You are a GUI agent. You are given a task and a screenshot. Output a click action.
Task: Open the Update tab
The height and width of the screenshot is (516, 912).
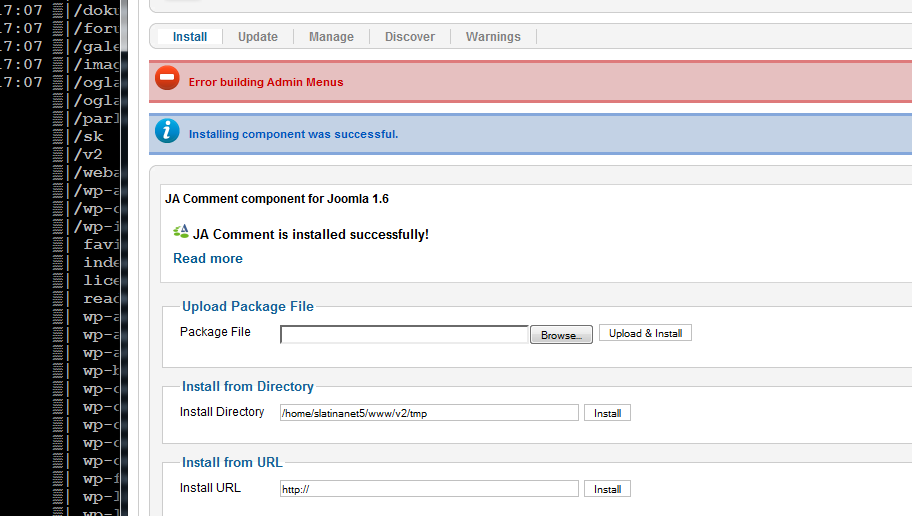[x=258, y=37]
